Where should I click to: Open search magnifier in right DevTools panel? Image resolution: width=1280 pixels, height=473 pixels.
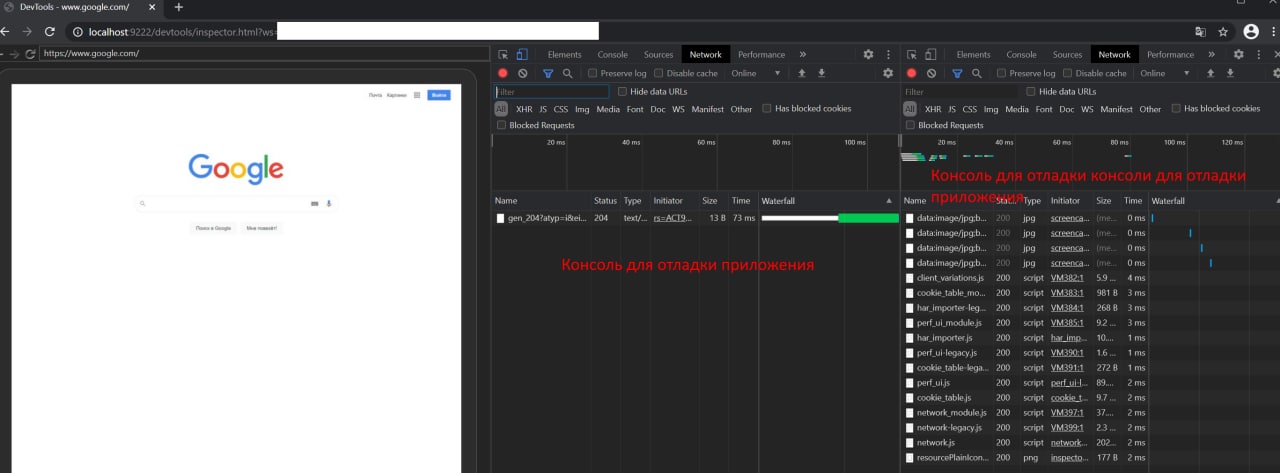coord(976,73)
